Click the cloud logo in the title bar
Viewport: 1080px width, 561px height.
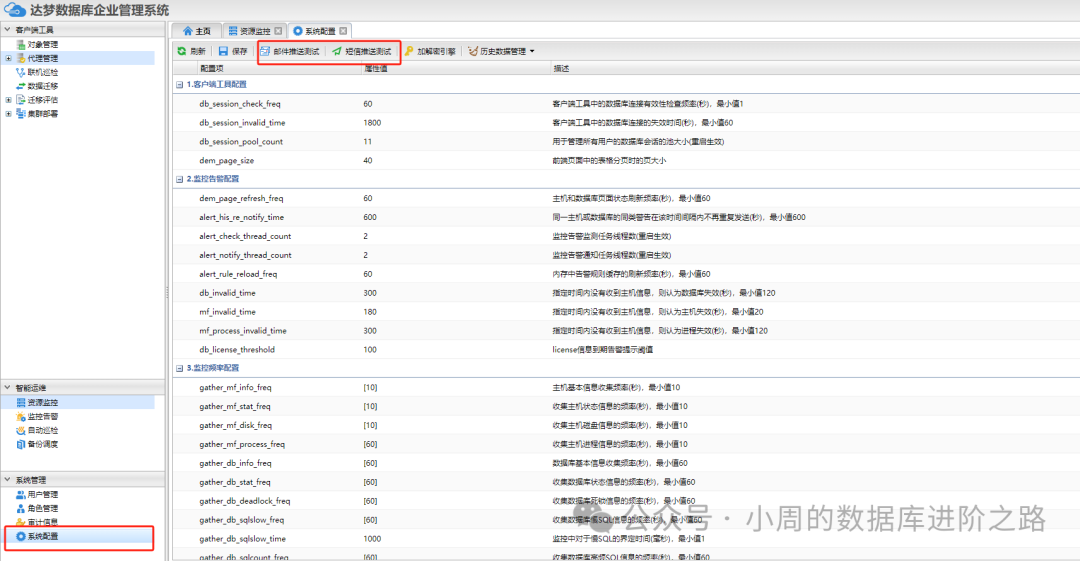pos(14,10)
